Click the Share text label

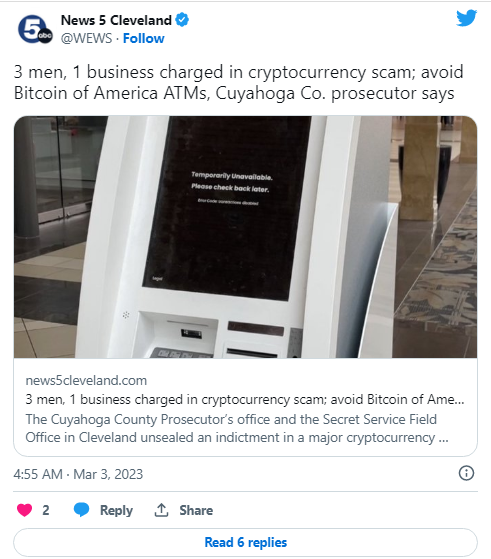196,510
